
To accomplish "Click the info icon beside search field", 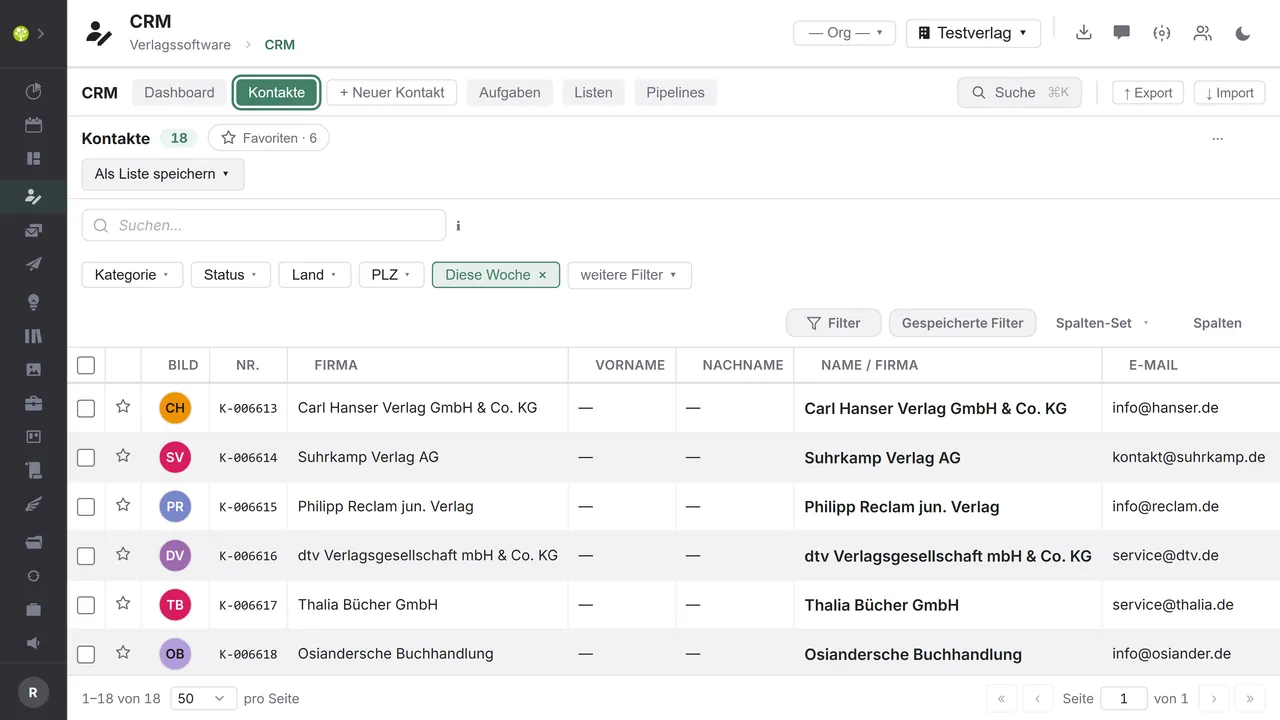I will [x=458, y=226].
